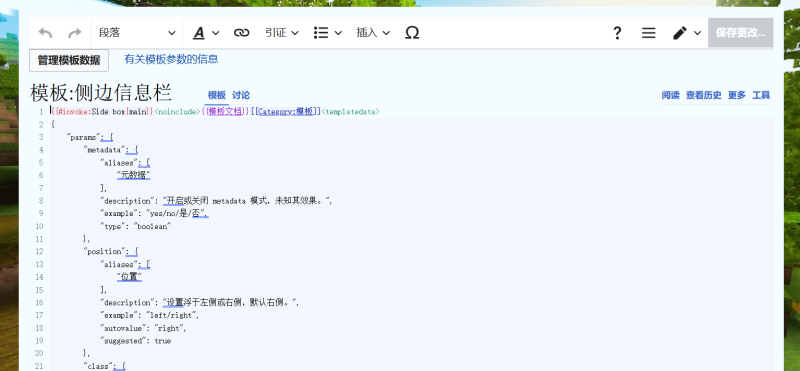800x371 pixels.
Task: Open the special character Omega tool
Action: tap(412, 33)
